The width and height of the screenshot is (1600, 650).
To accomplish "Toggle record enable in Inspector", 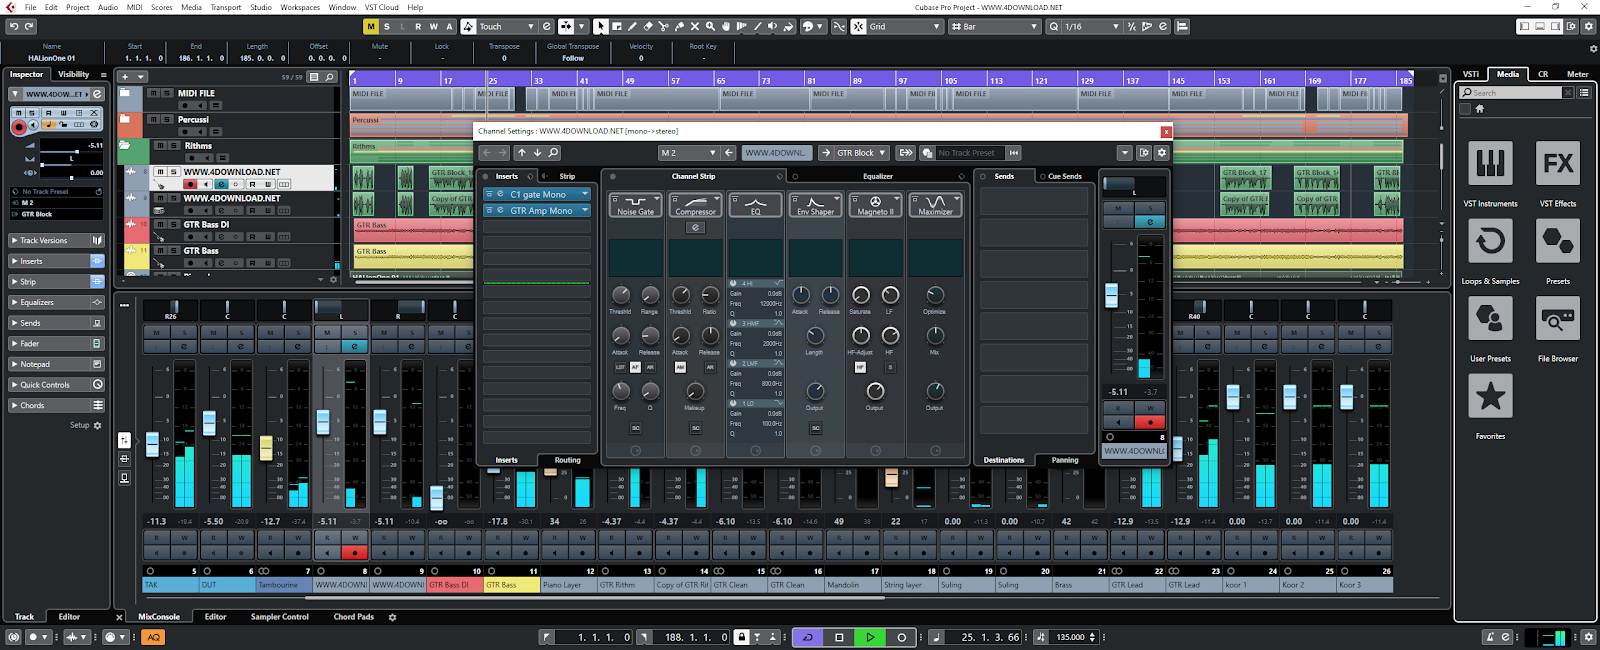I will pyautogui.click(x=19, y=126).
